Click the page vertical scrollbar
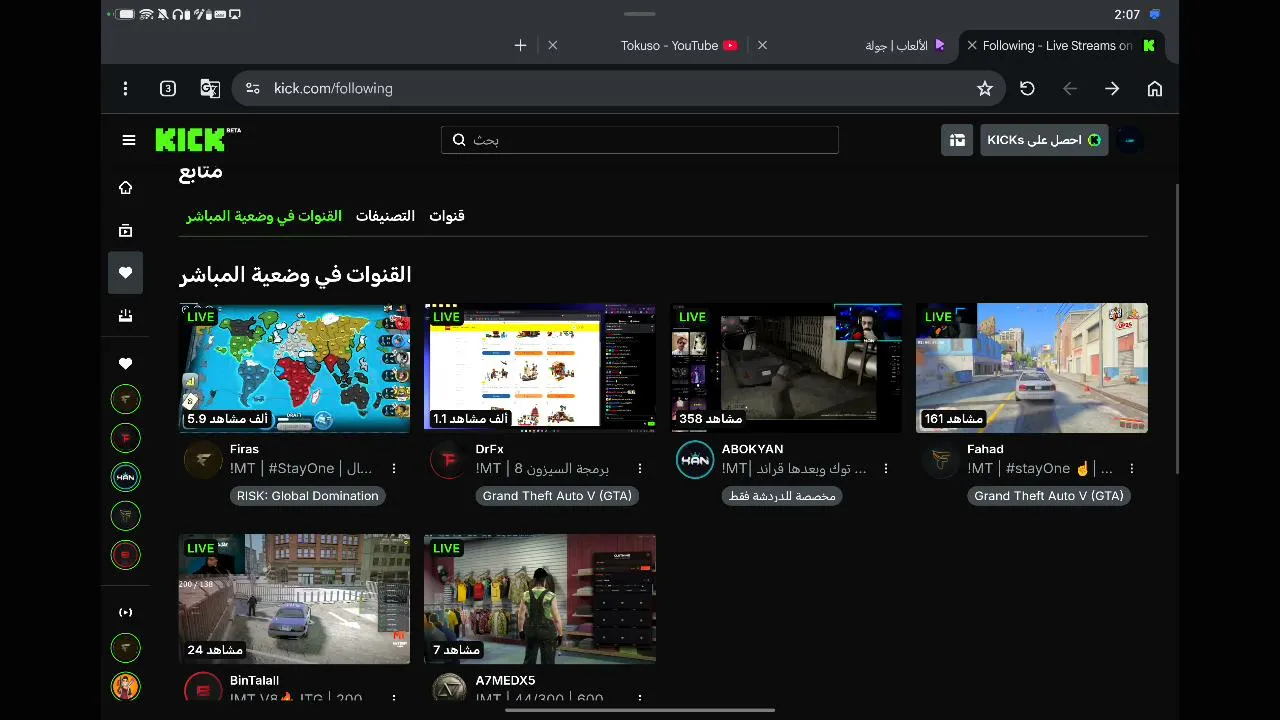Image resolution: width=1280 pixels, height=720 pixels. coord(1176,330)
